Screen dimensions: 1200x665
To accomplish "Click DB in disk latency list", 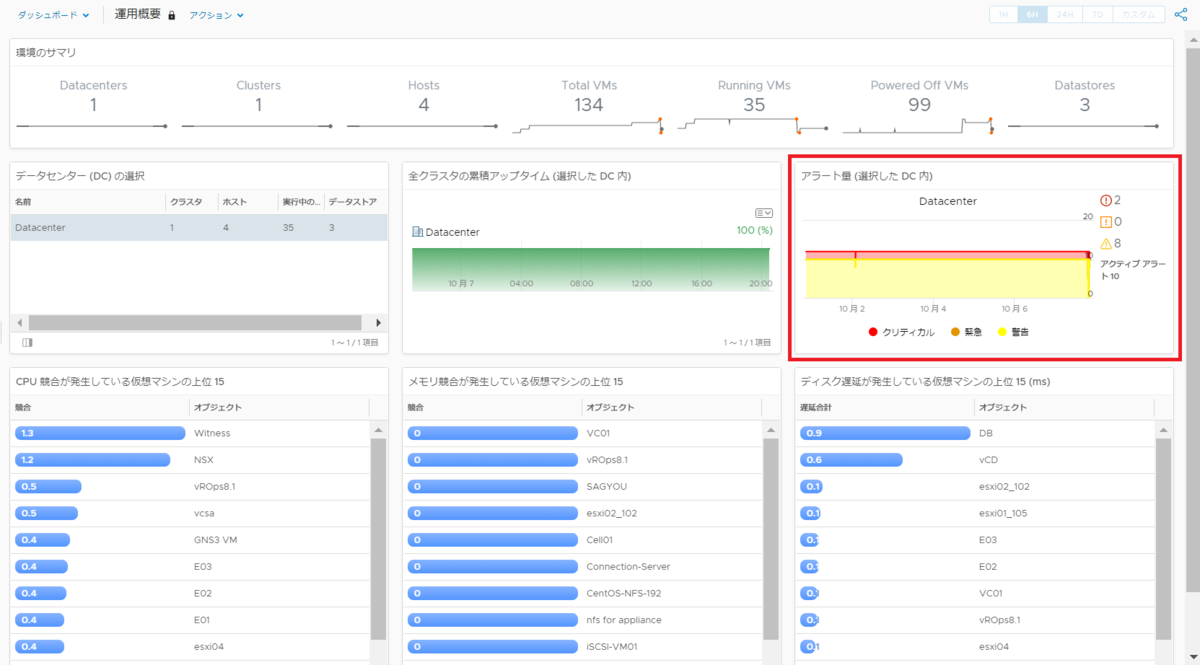I will [x=986, y=433].
